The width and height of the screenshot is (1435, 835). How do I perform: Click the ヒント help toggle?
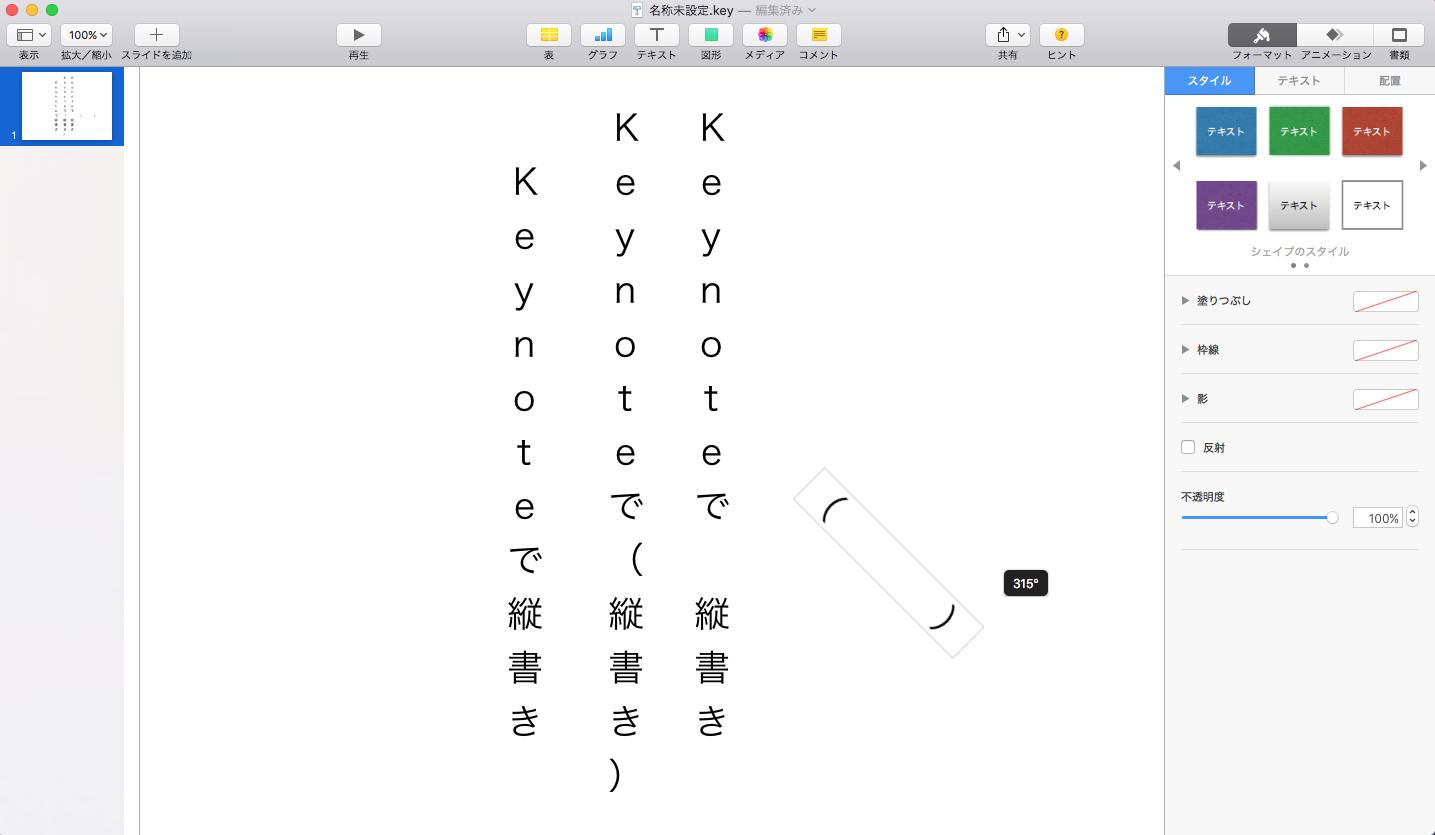(1060, 35)
